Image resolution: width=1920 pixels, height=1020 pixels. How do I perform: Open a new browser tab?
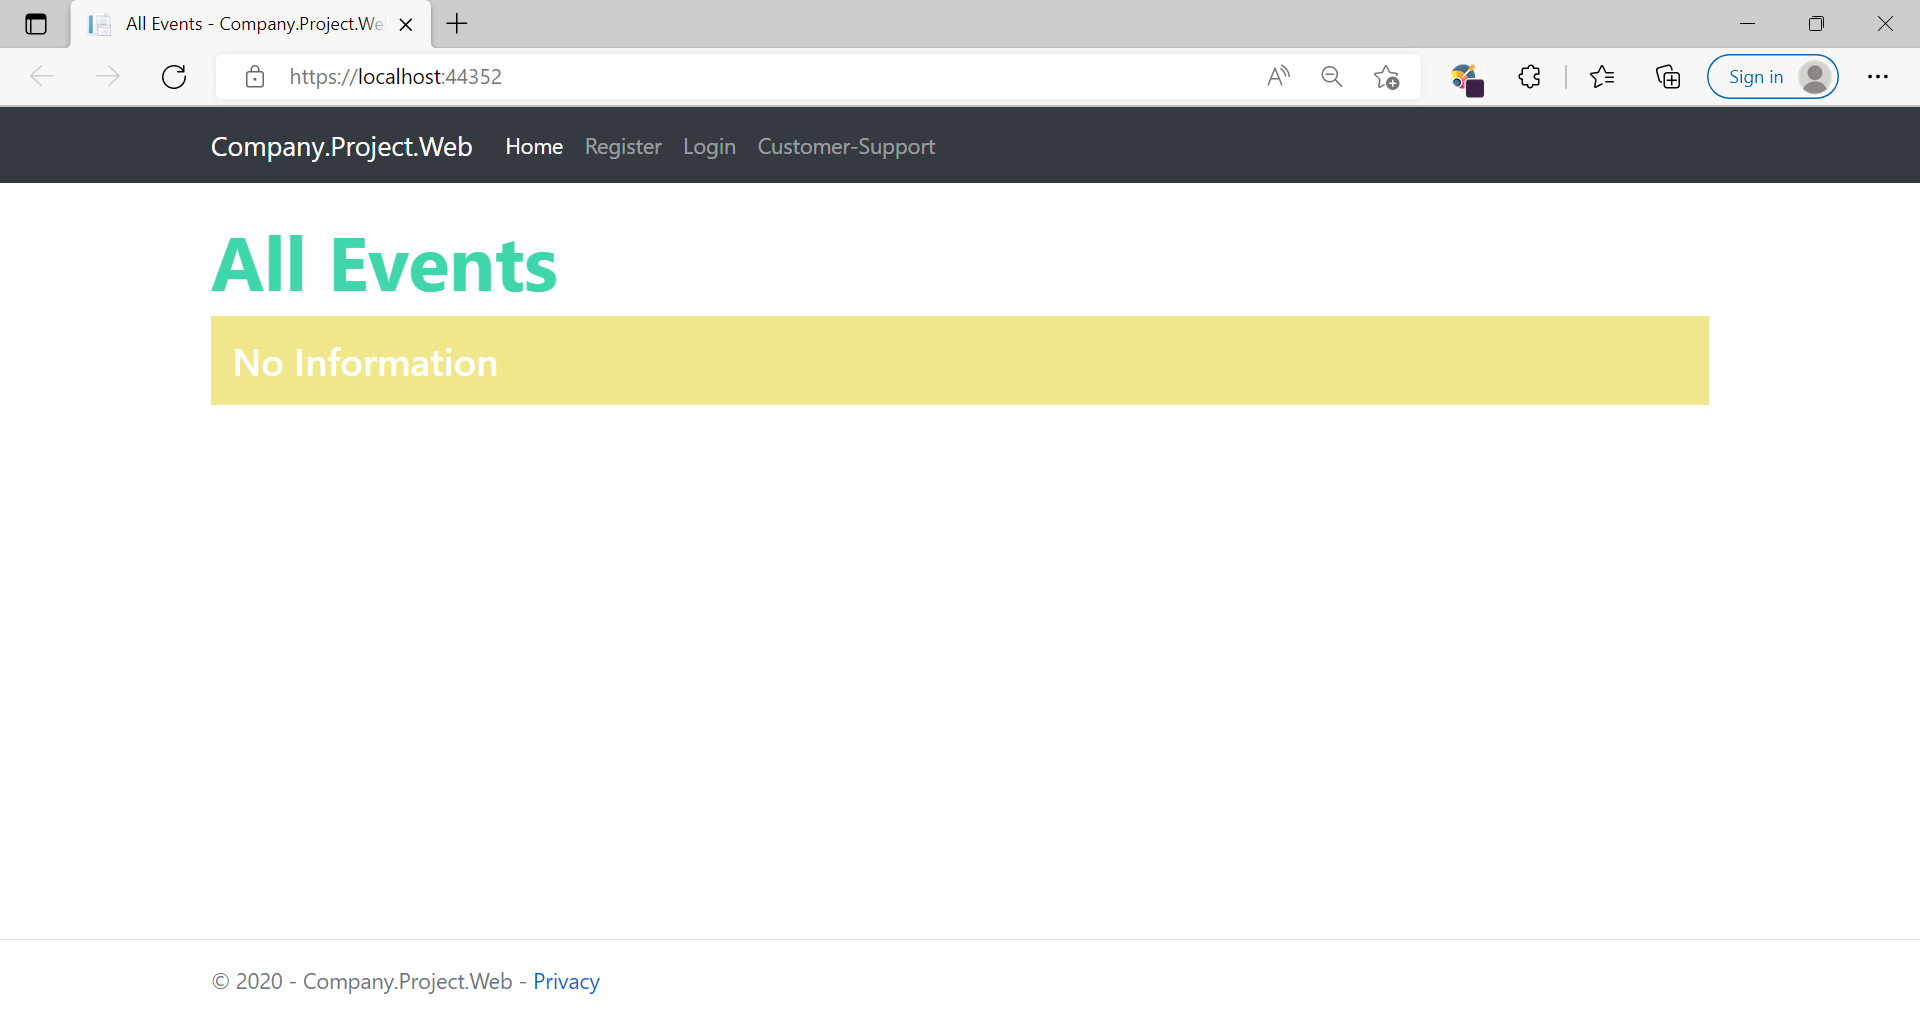click(x=457, y=24)
